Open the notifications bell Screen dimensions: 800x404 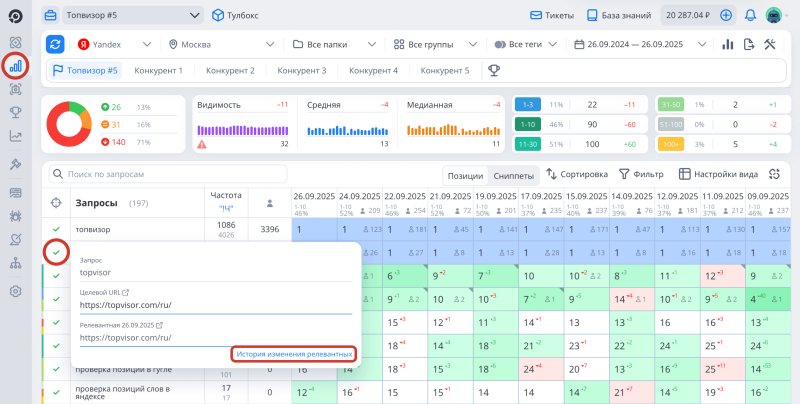click(x=750, y=15)
